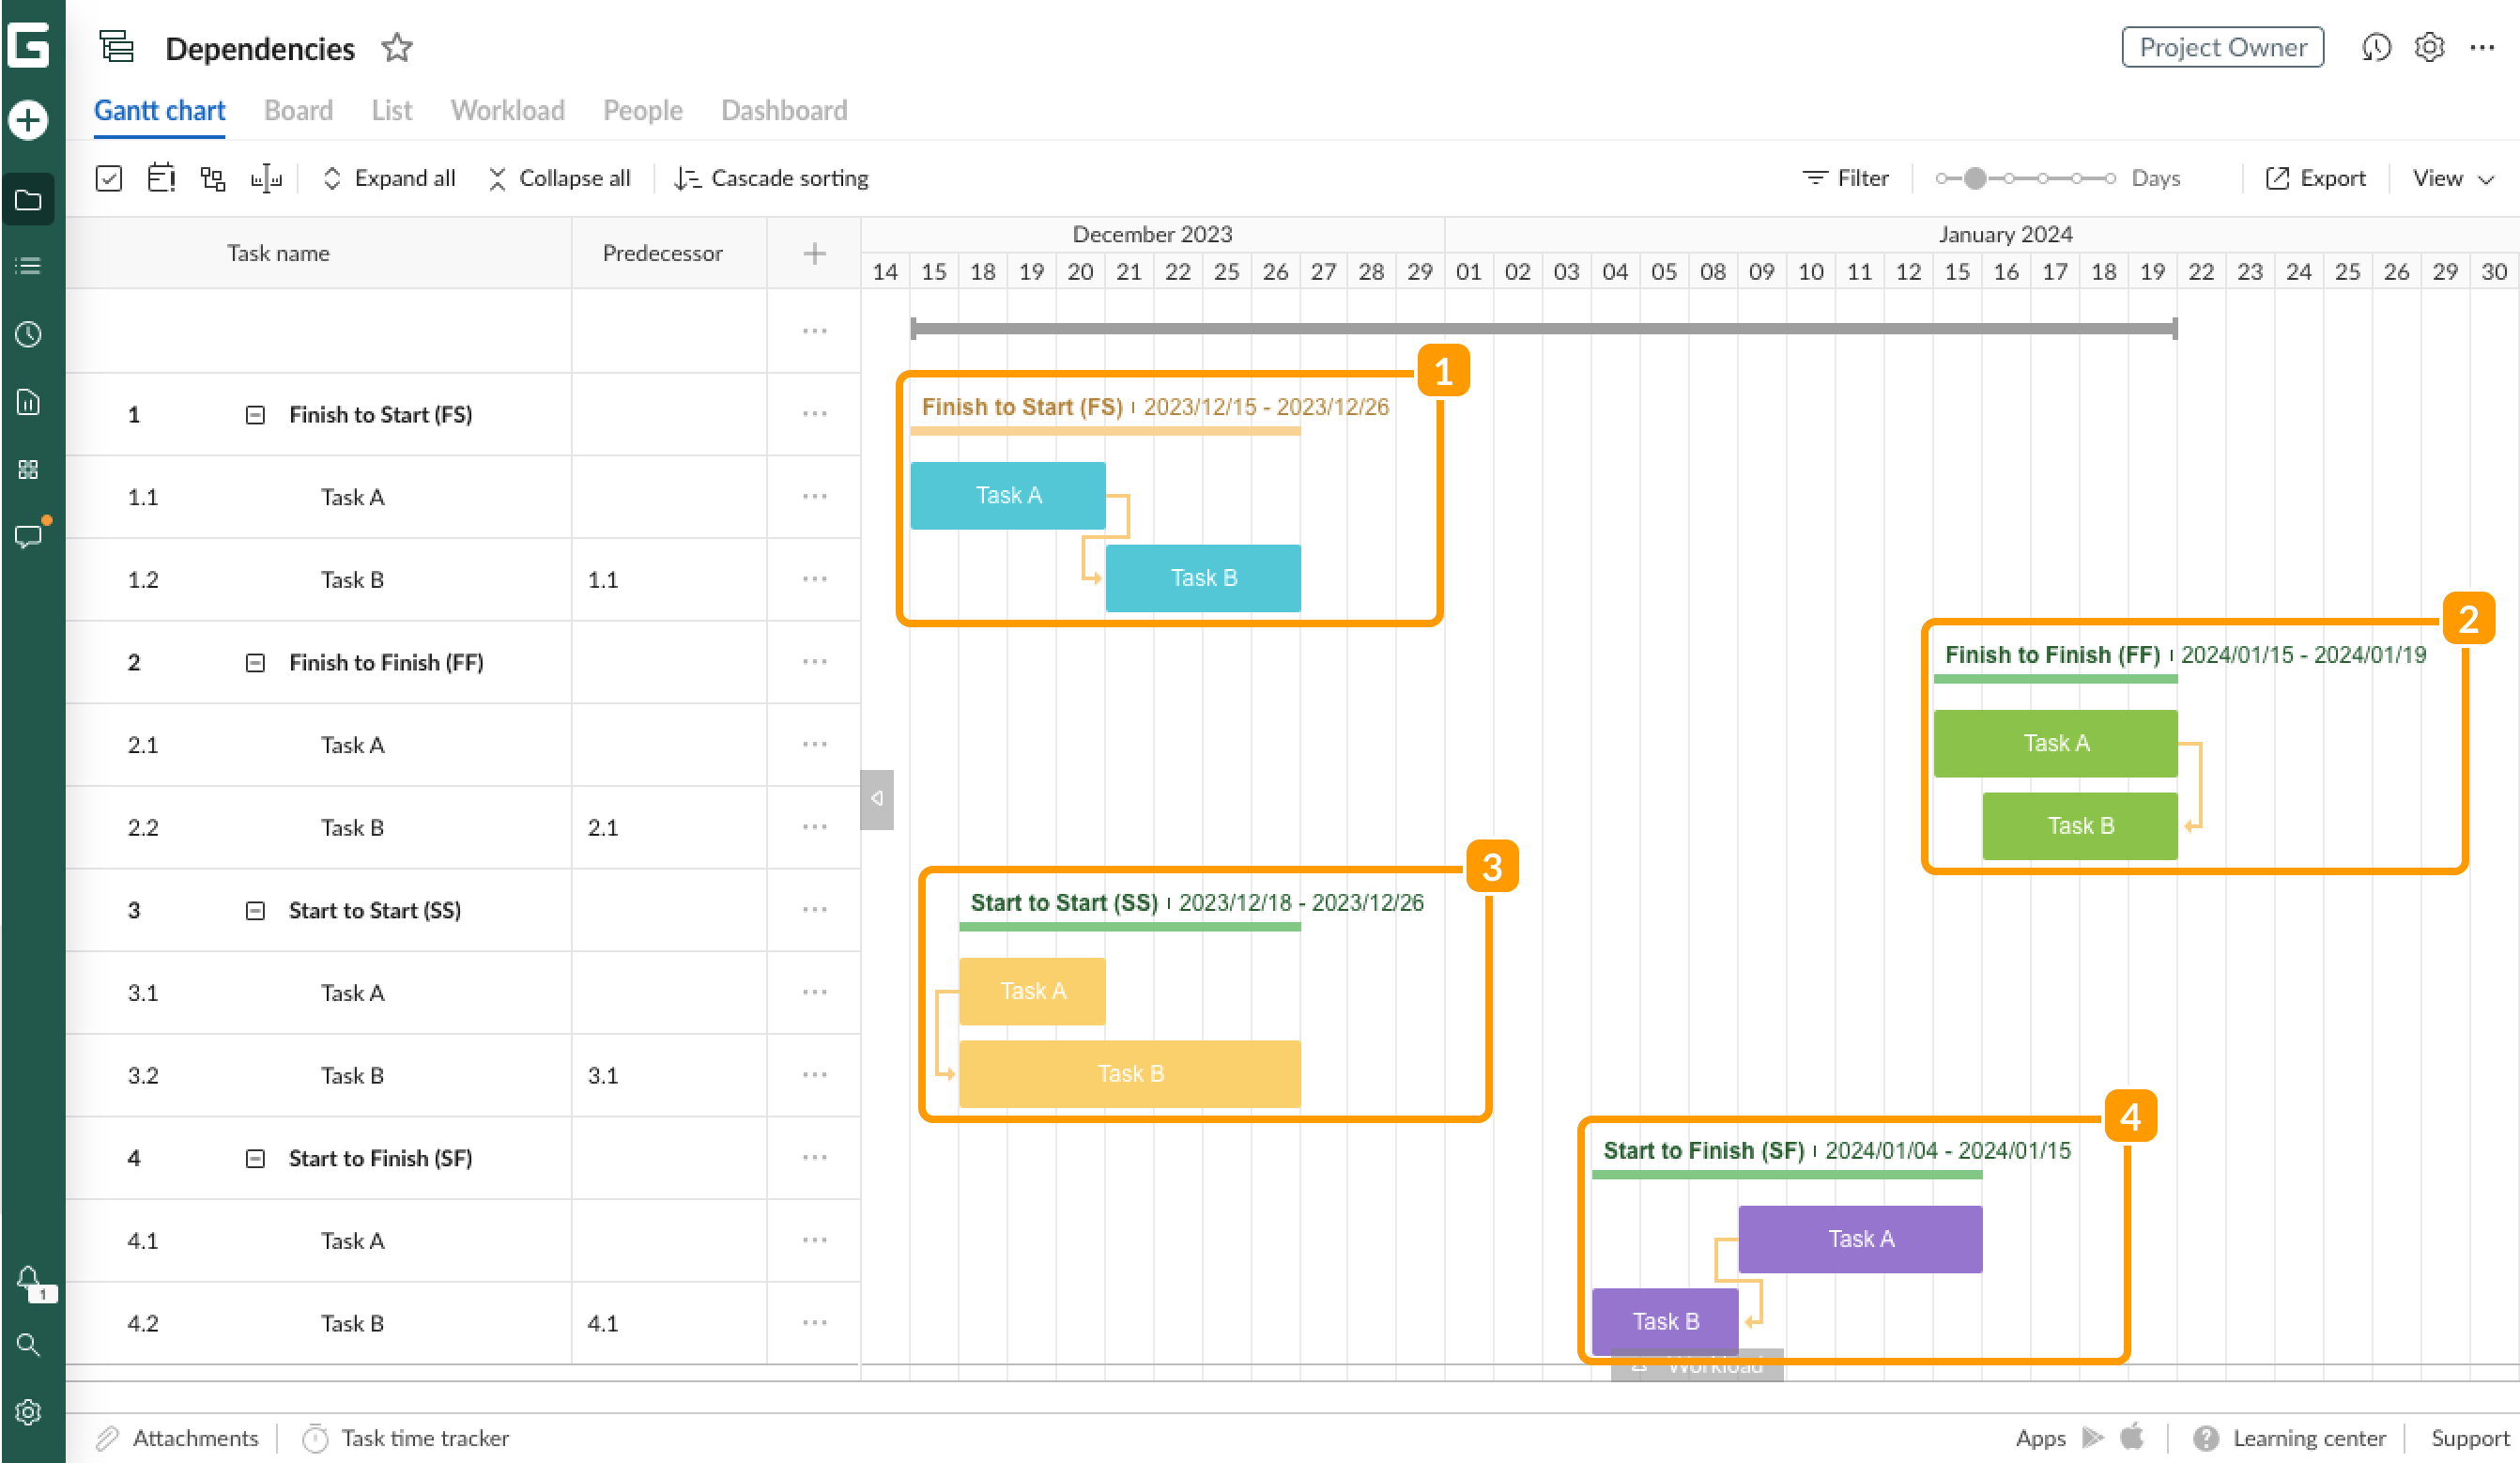Image resolution: width=2520 pixels, height=1463 pixels.
Task: Collapse the Finish to Finish (FF) group
Action: pyautogui.click(x=256, y=662)
